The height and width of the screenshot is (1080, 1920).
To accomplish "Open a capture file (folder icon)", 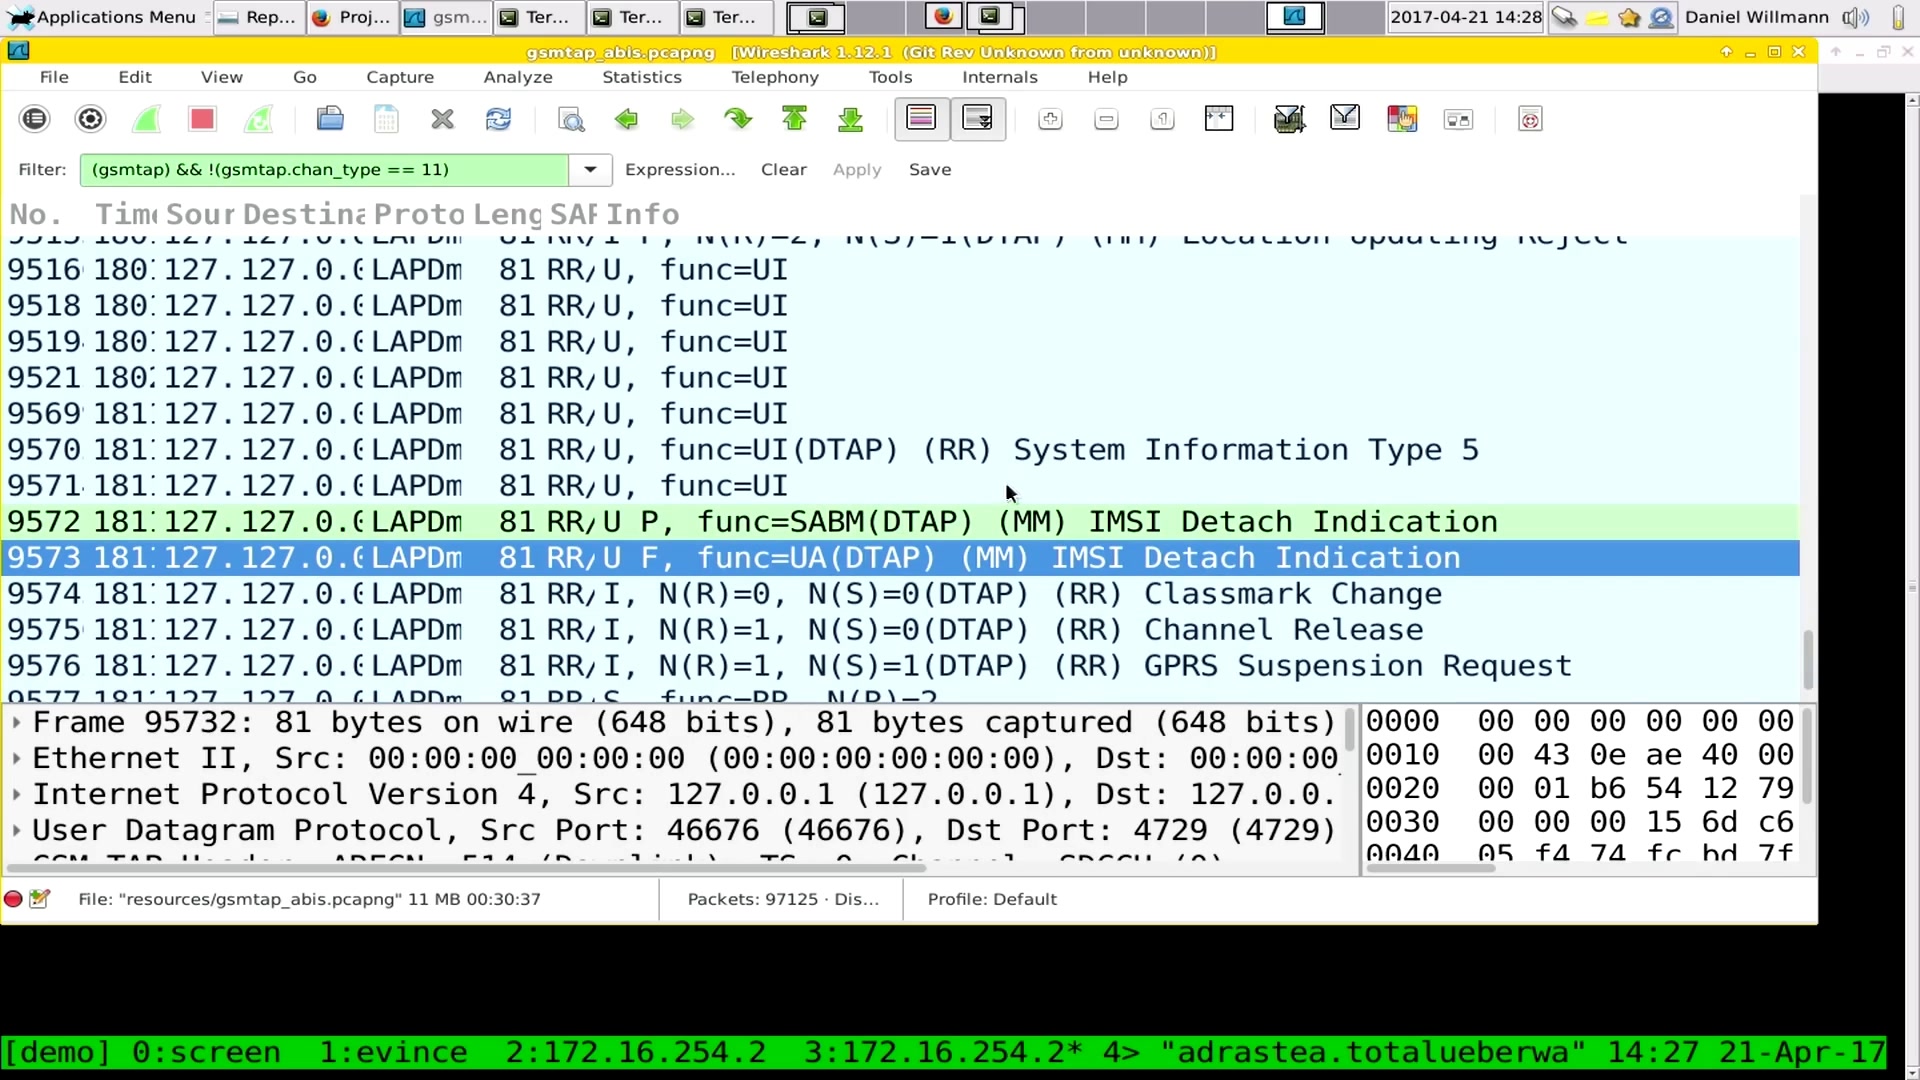I will [330, 120].
